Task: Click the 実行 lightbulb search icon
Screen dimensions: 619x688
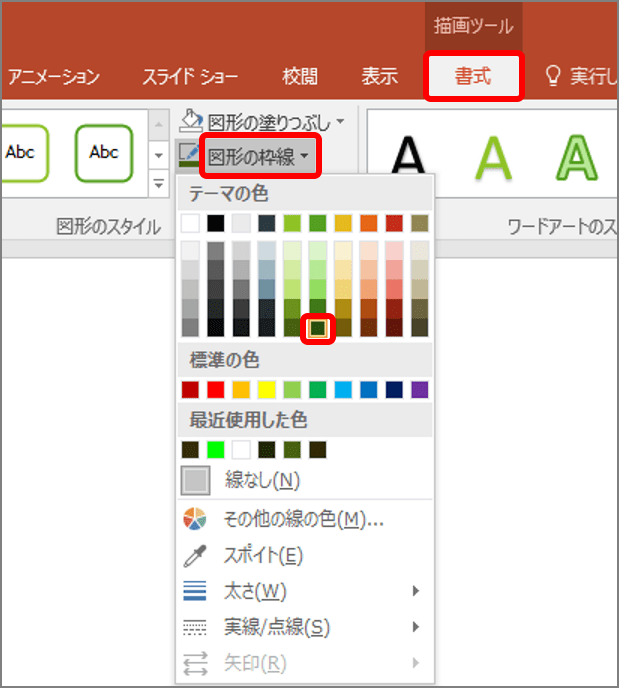Action: (553, 76)
